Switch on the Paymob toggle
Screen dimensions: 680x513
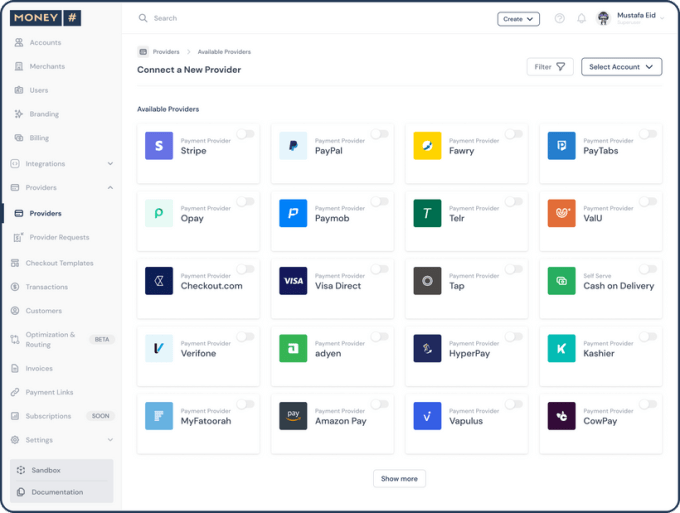[x=380, y=202]
